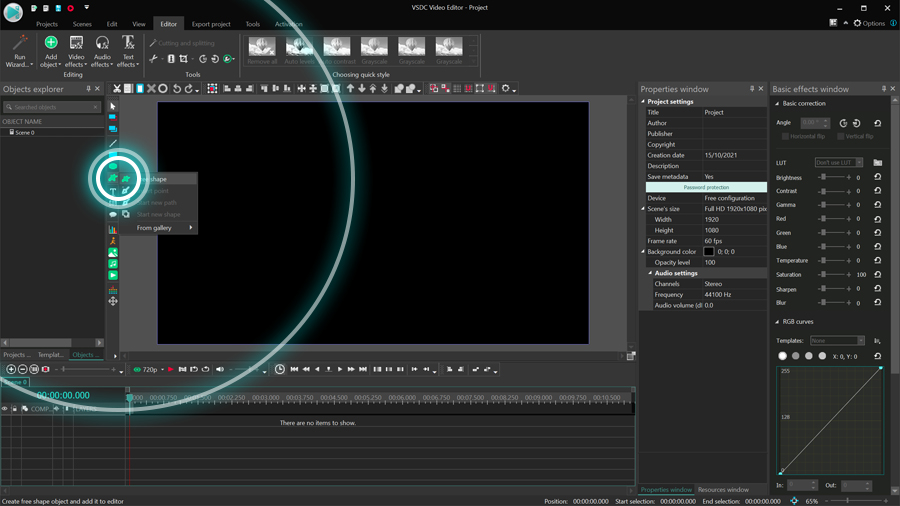Apply Auto levels quick style
The image size is (900, 506).
click(299, 50)
